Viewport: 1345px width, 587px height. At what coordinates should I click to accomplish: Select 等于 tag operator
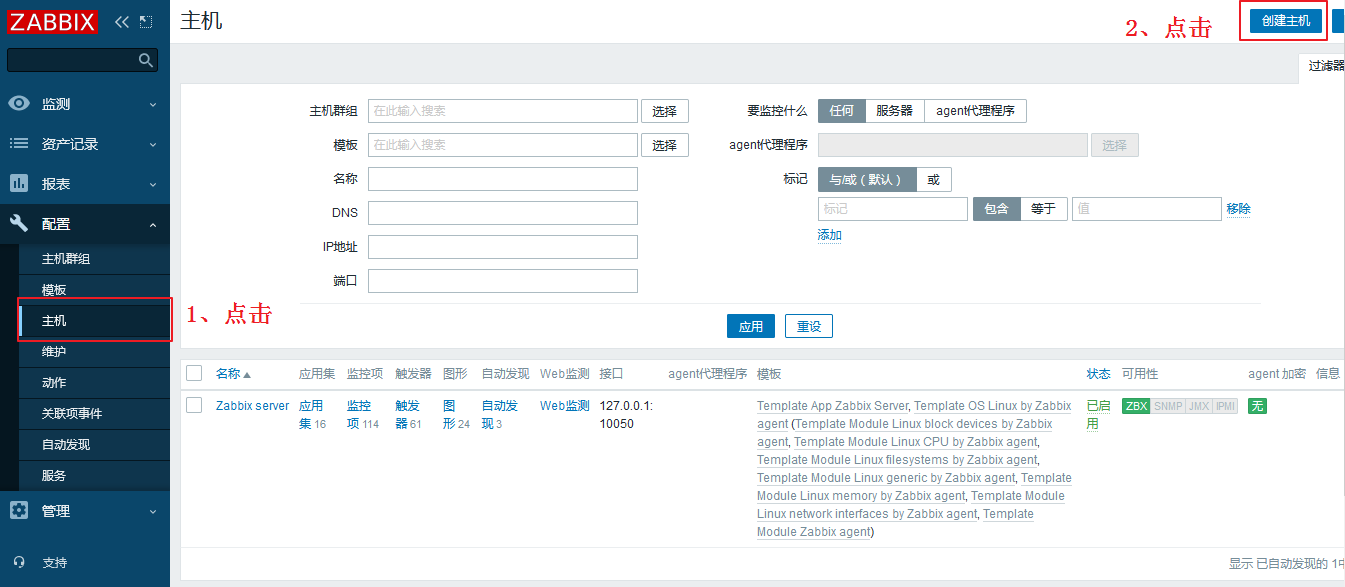coord(1043,209)
